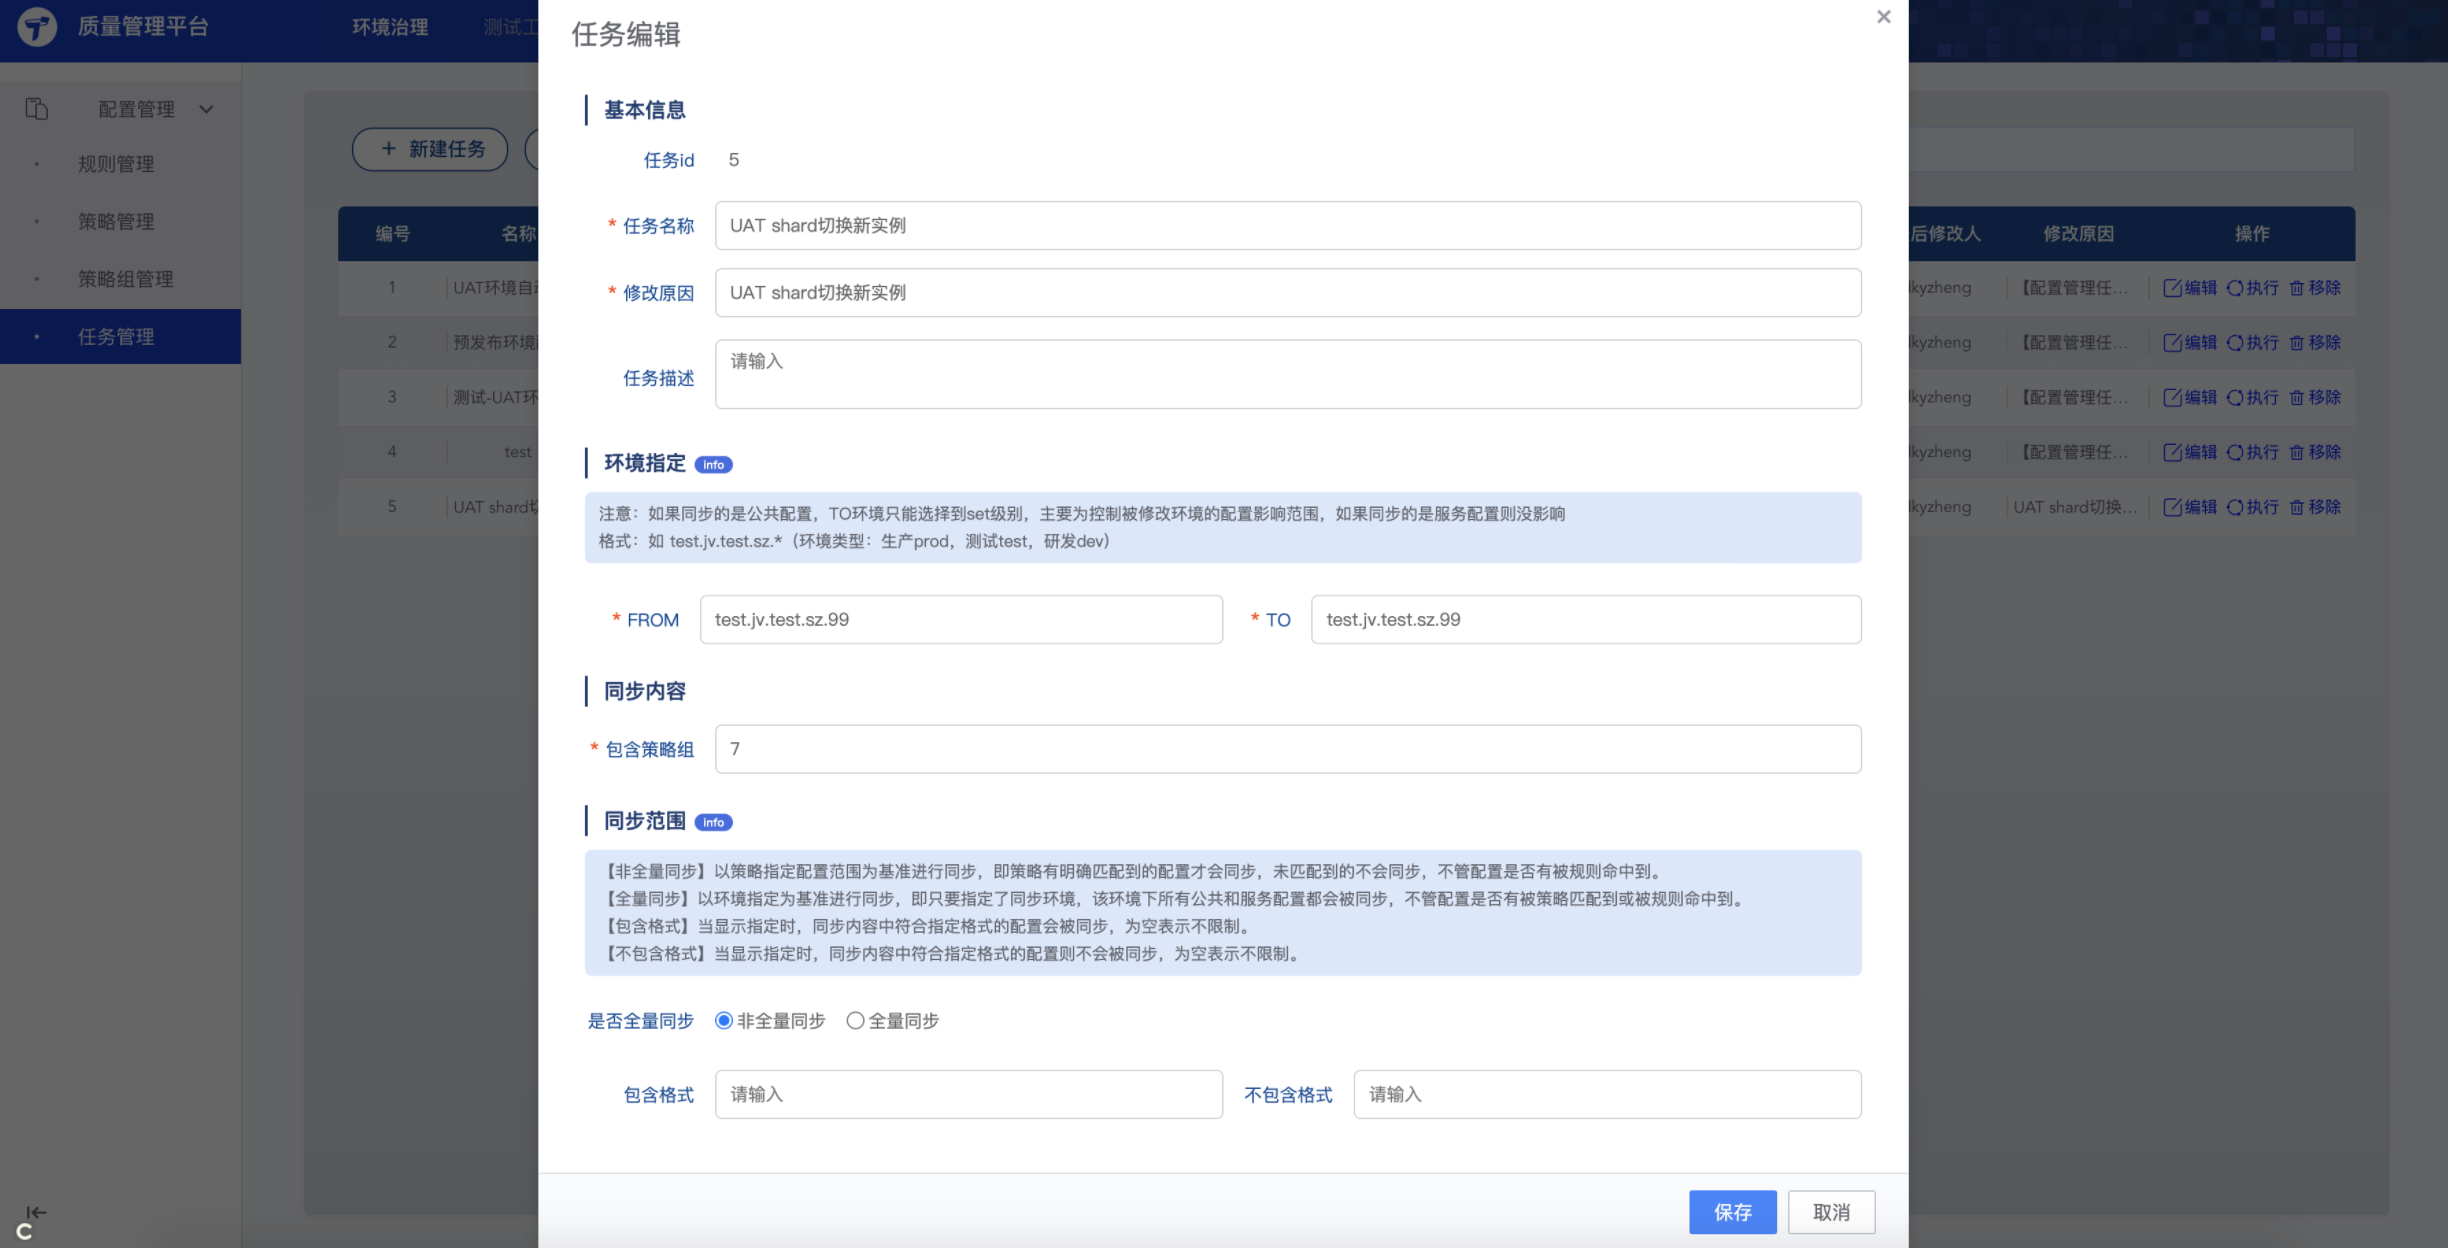Collapse the 配置管理 menu chevron
This screenshot has width=2448, height=1248.
(207, 109)
